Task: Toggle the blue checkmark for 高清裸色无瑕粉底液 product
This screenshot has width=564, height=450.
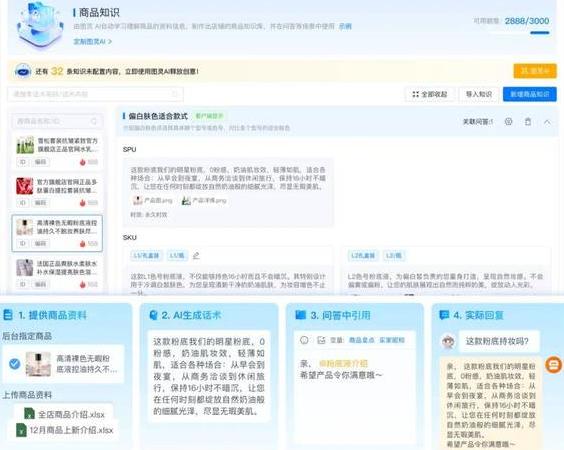Action: pos(14,364)
